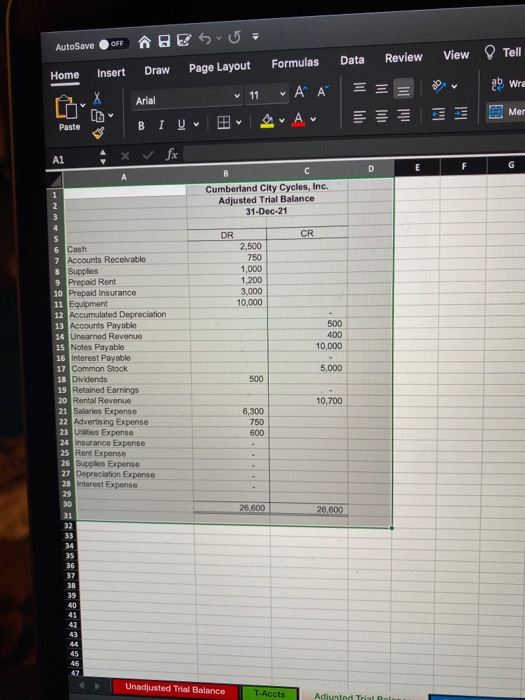Open the Insert ribbon tab
The height and width of the screenshot is (700, 525).
[111, 73]
